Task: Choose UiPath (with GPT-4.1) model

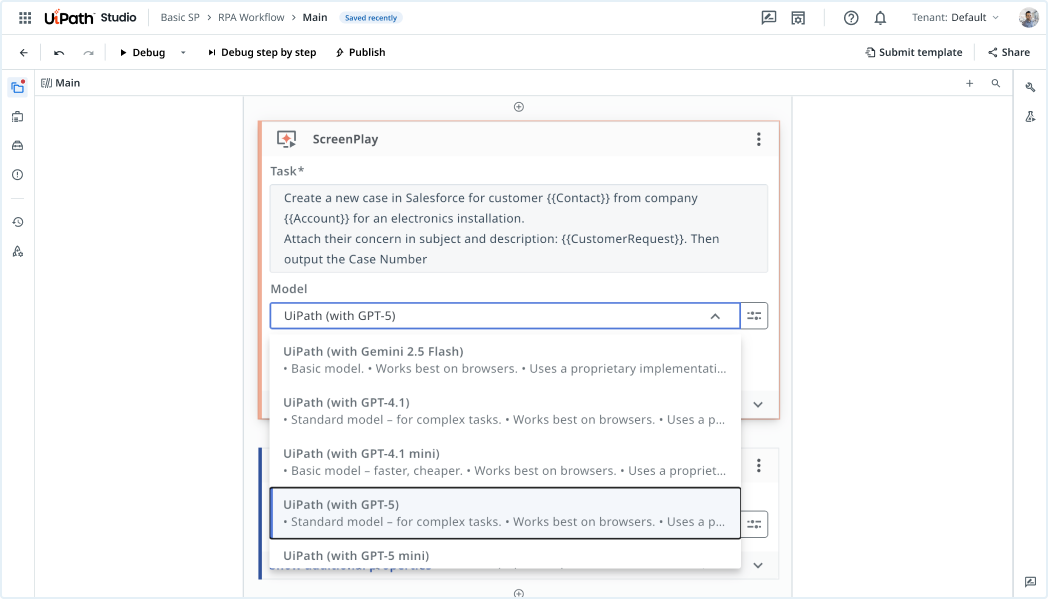Action: pyautogui.click(x=505, y=411)
